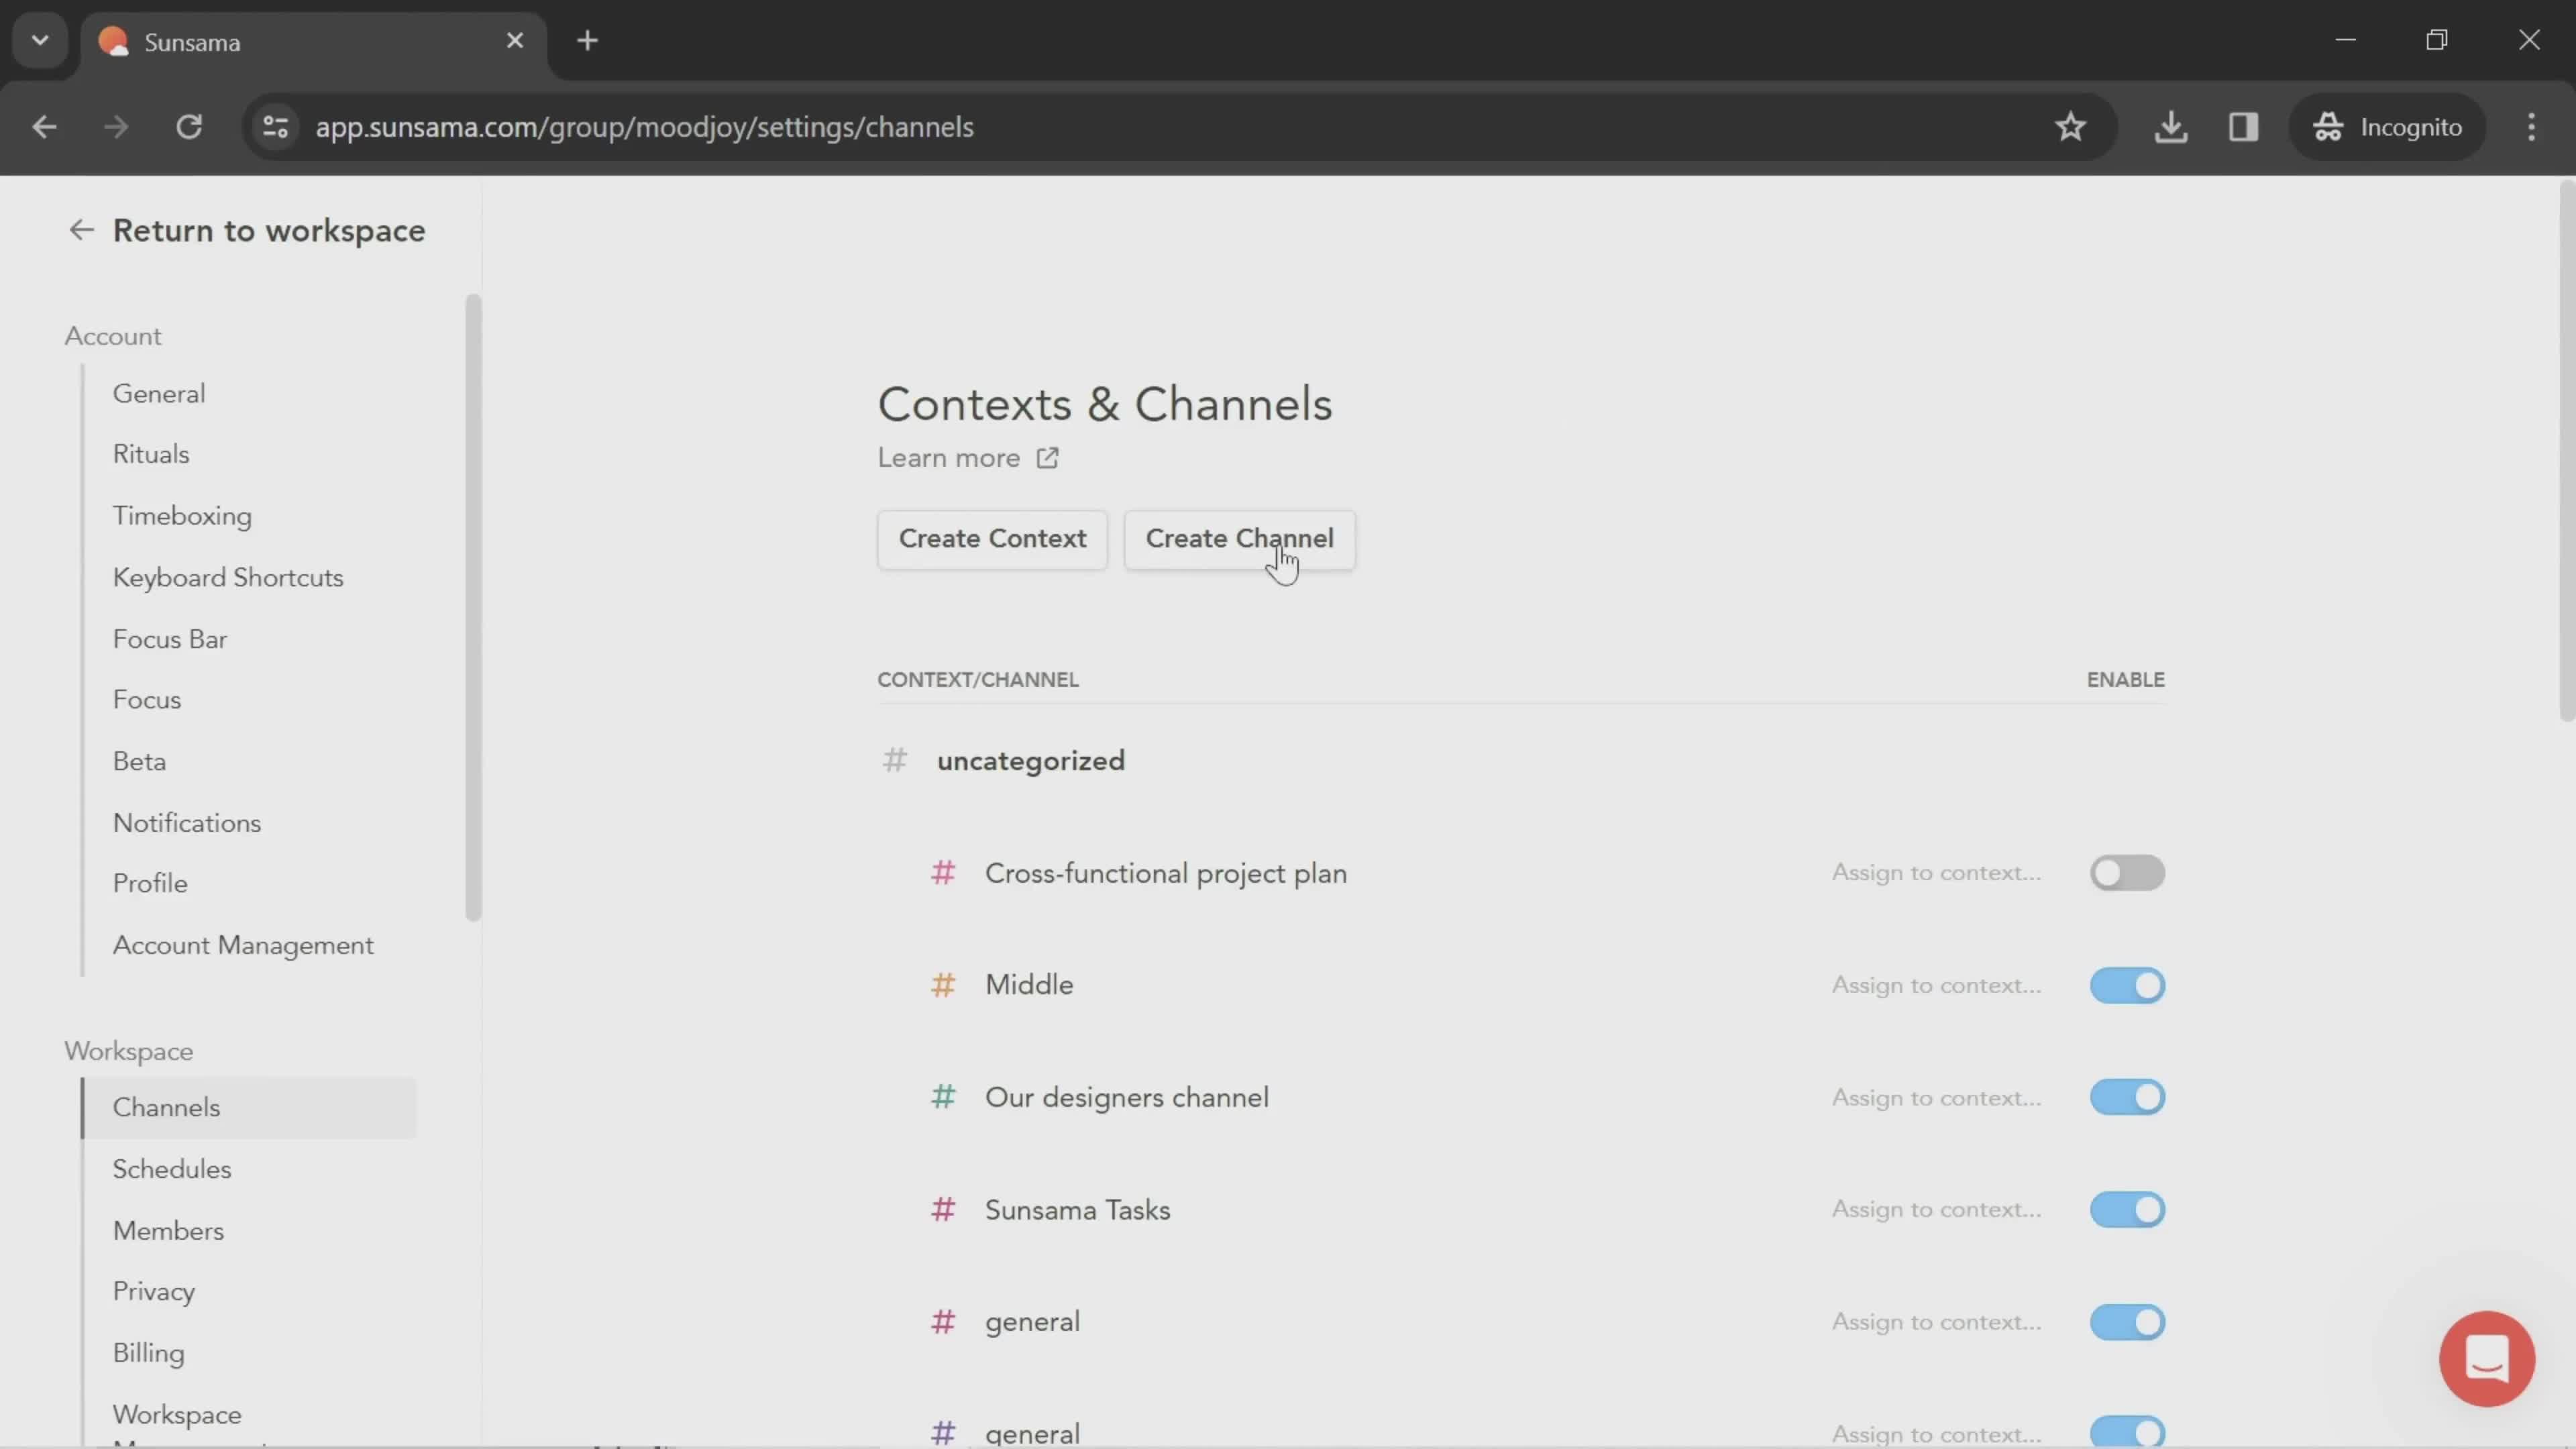The width and height of the screenshot is (2576, 1449).
Task: Enable the Cross-functional project plan channel
Action: 2127,873
